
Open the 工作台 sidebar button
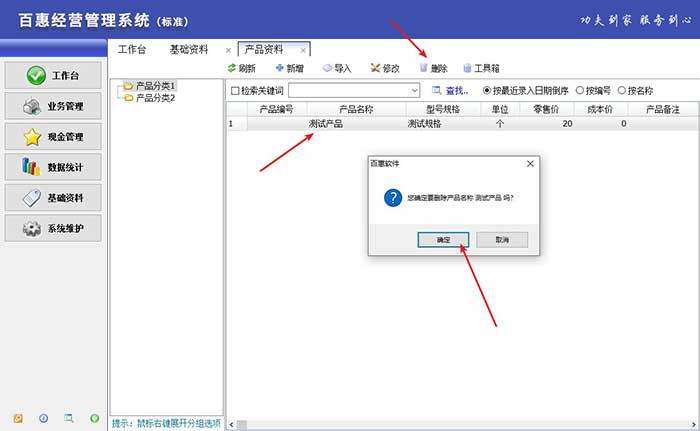coord(53,75)
